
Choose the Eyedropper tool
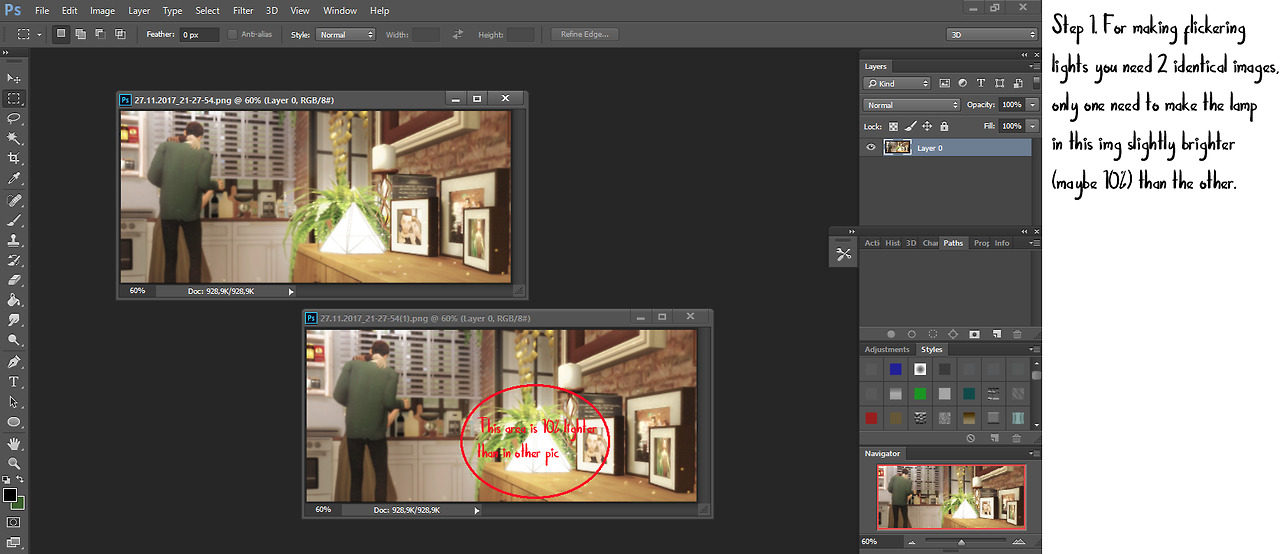[14, 179]
